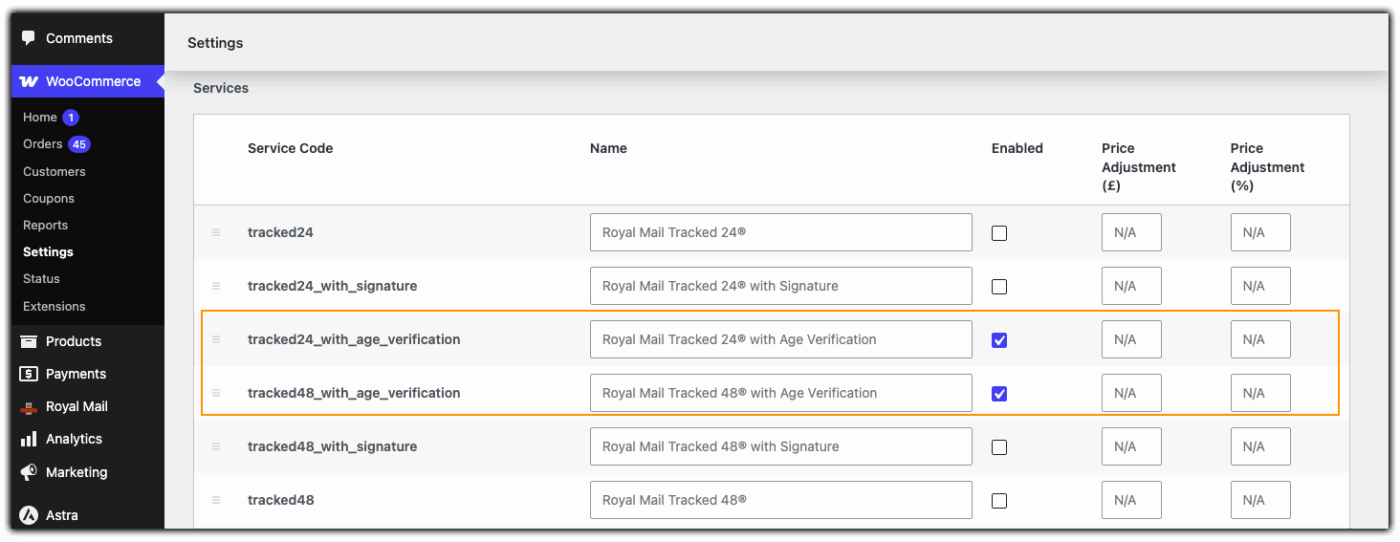Click the Marketing megaphone icon

pos(29,472)
